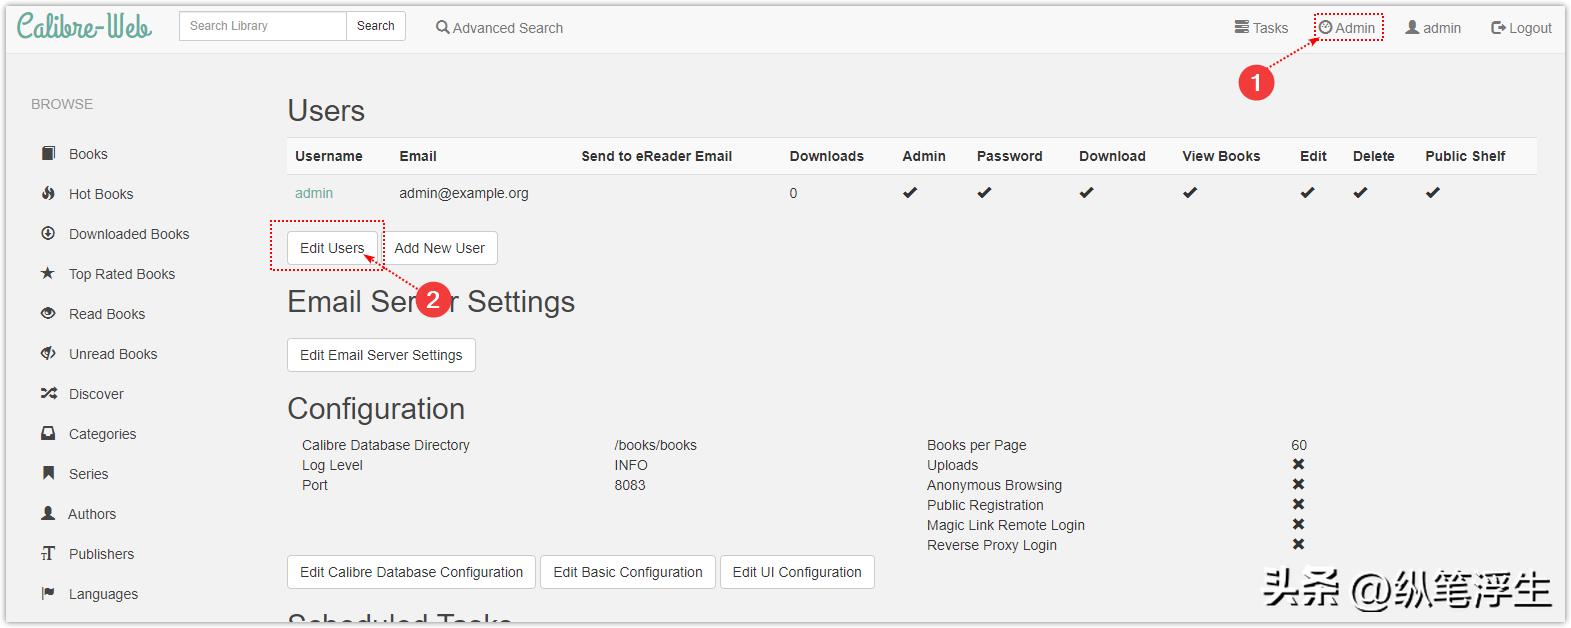Viewport: 1571px width, 628px height.
Task: Click the Discover shuffle icon
Action: (x=48, y=393)
